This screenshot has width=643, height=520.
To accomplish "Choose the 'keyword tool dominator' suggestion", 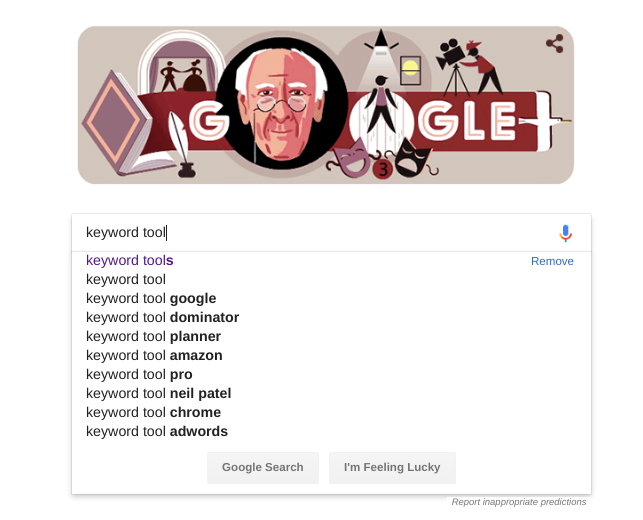I will [162, 317].
